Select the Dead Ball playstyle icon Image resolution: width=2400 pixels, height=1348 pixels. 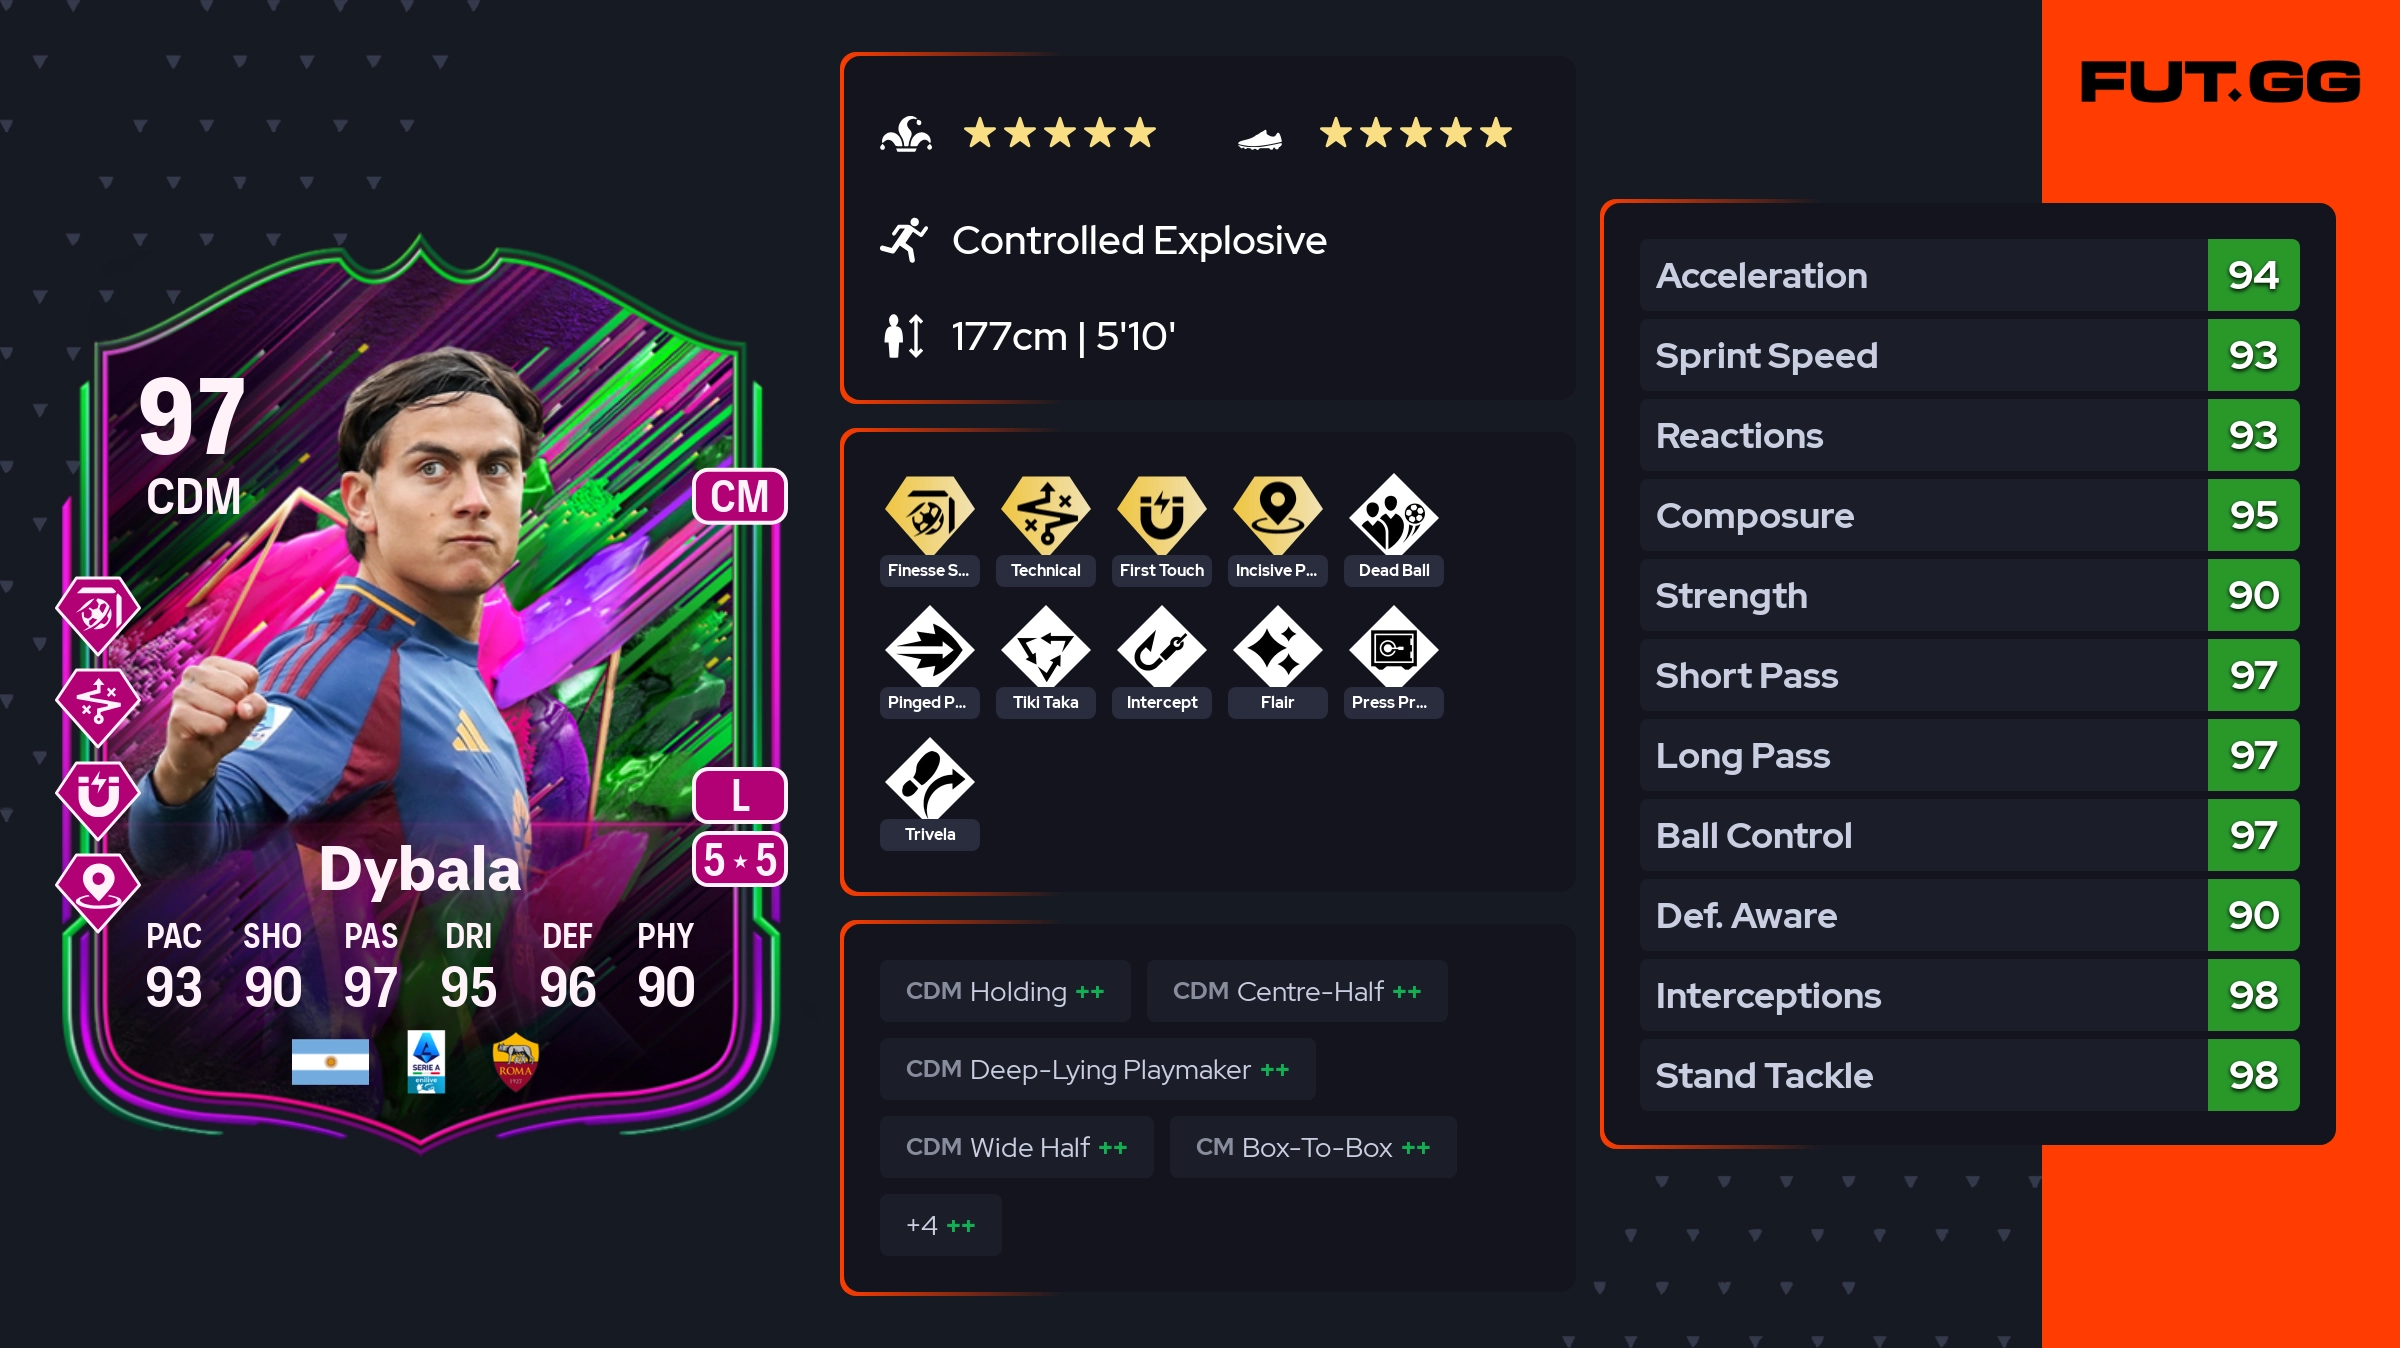point(1393,515)
